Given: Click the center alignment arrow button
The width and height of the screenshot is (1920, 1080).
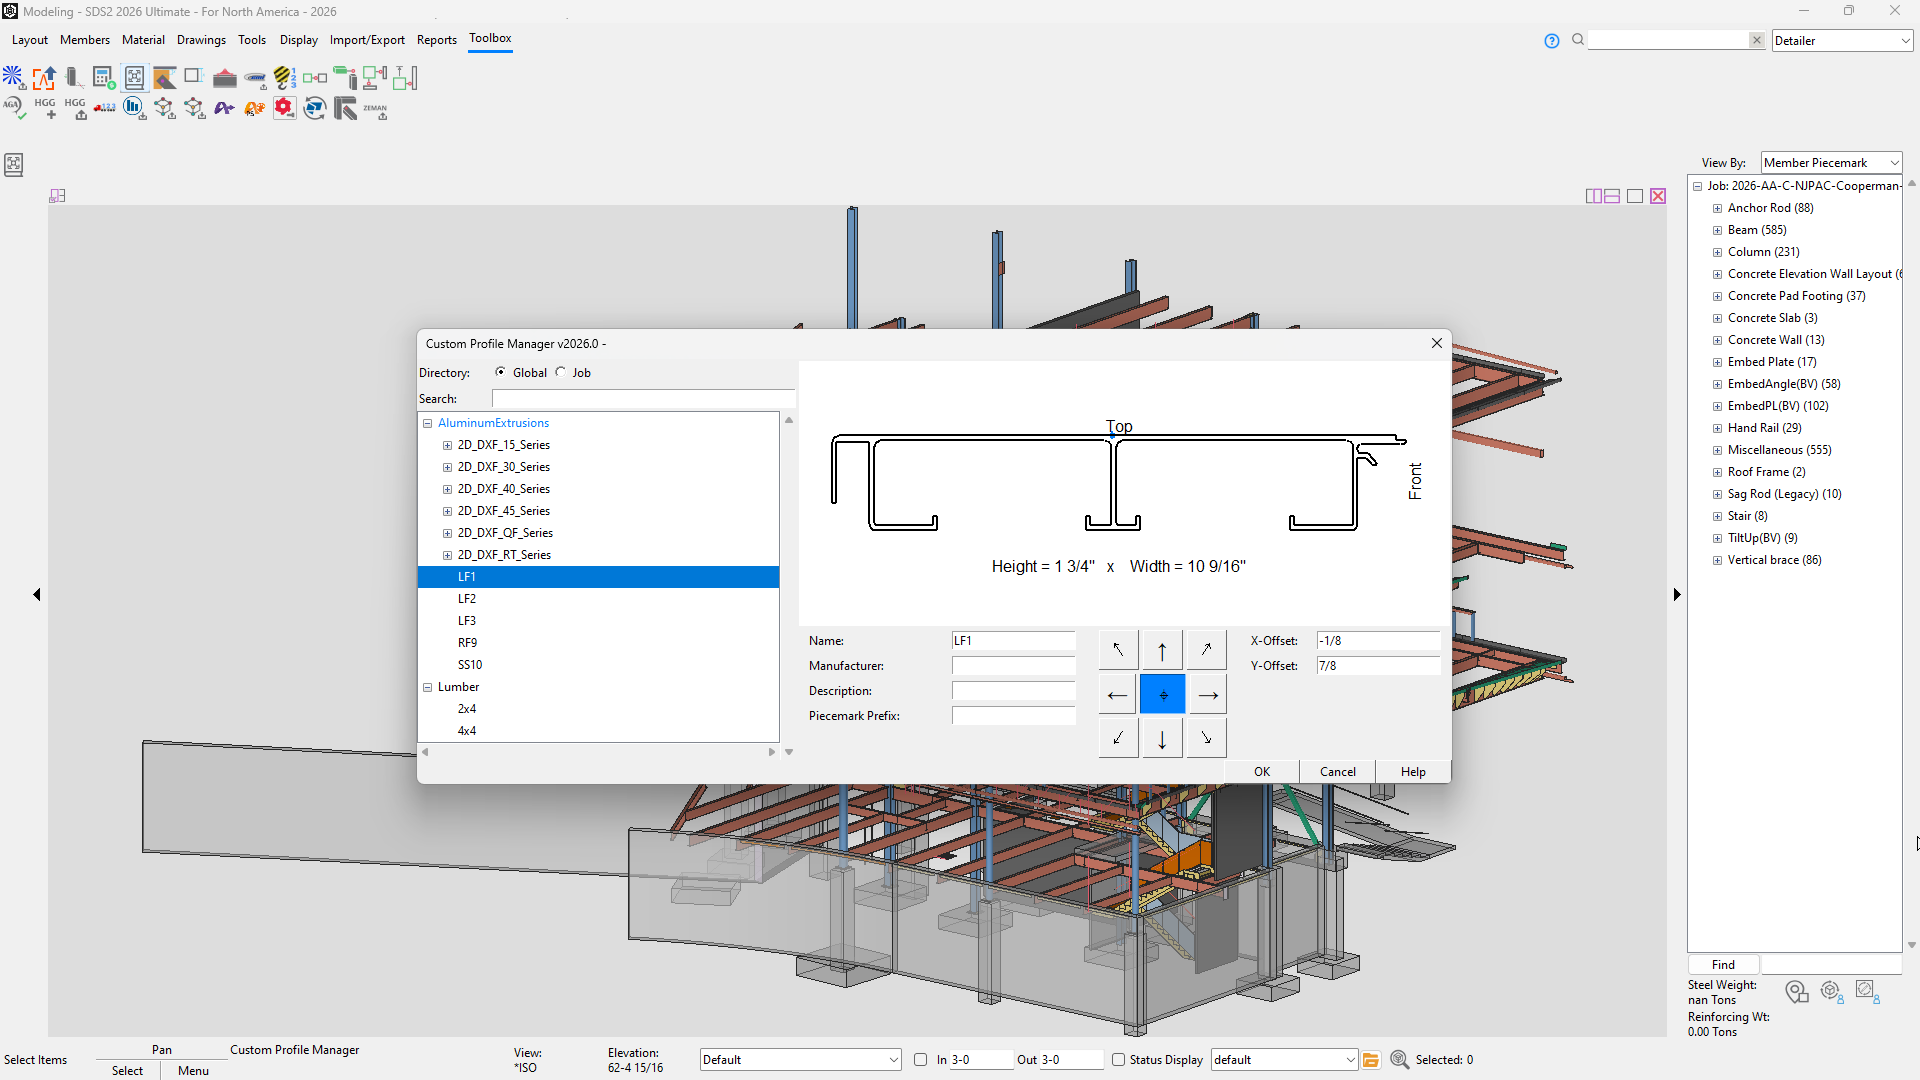Looking at the screenshot, I should click(x=1162, y=695).
